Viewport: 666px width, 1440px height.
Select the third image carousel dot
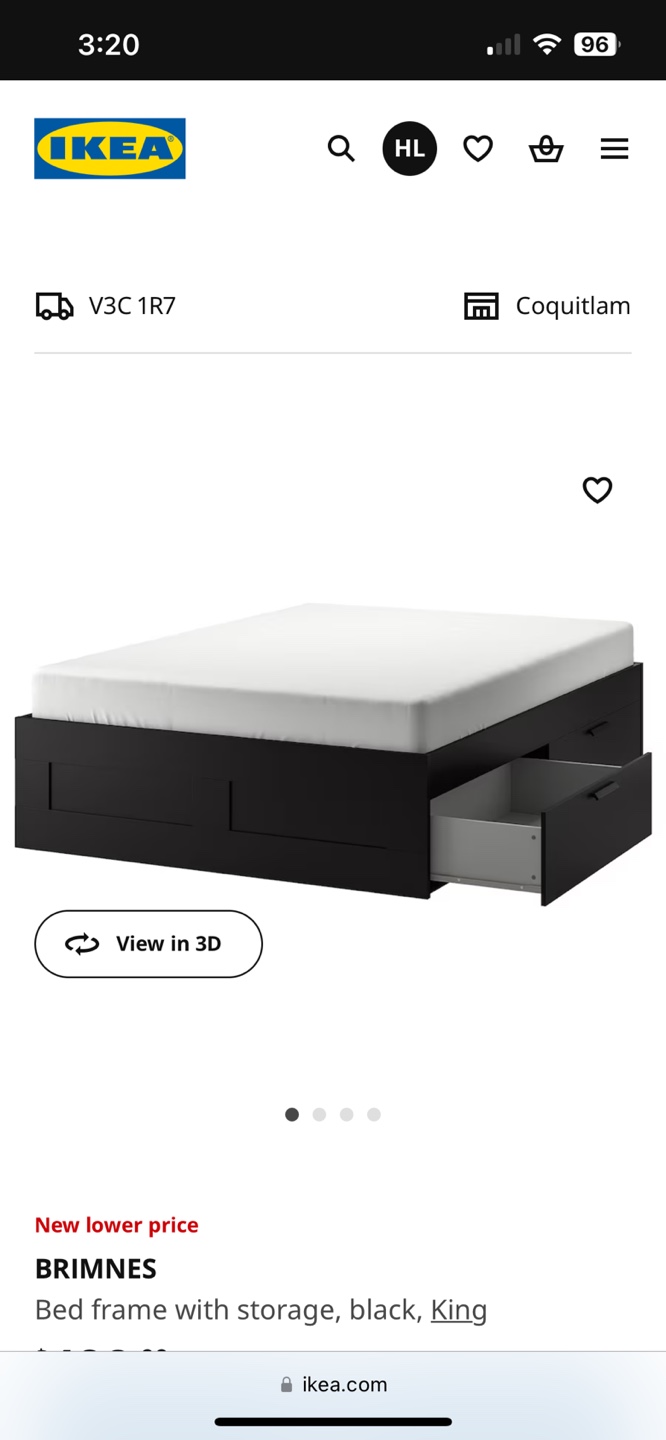click(346, 1114)
